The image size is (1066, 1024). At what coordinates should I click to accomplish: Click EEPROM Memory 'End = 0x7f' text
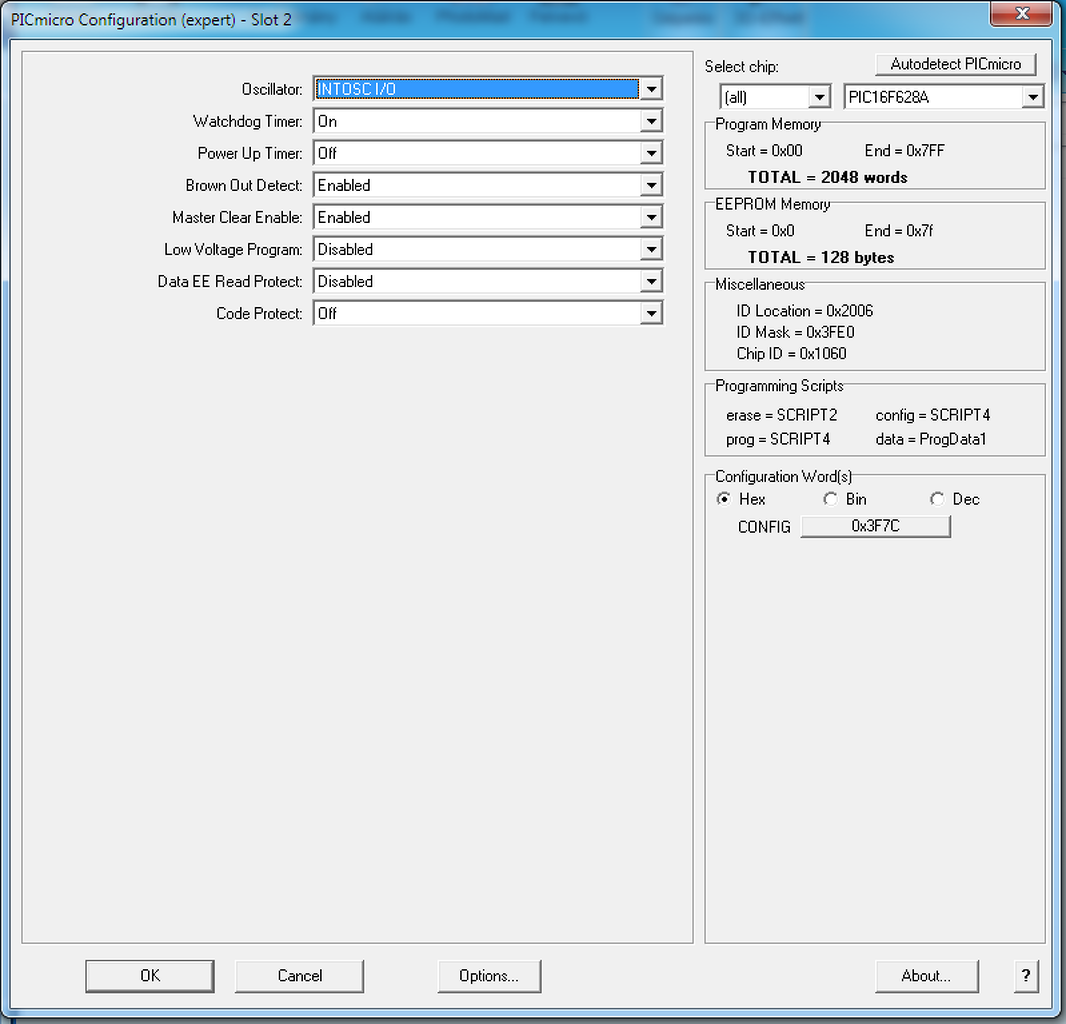click(x=899, y=231)
